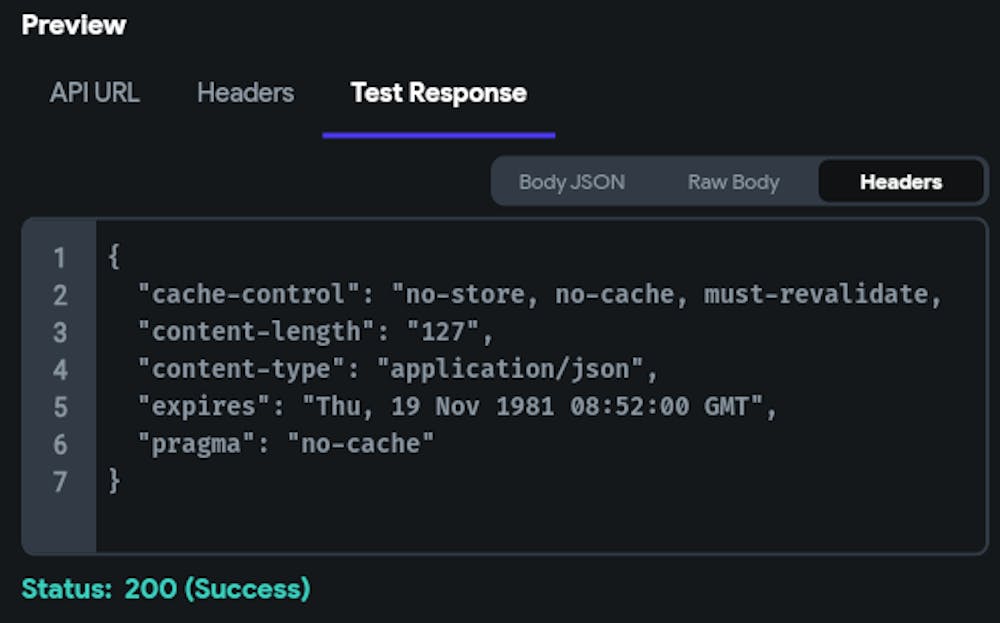
Task: Click the Status: 200 (Success) text
Action: [166, 589]
